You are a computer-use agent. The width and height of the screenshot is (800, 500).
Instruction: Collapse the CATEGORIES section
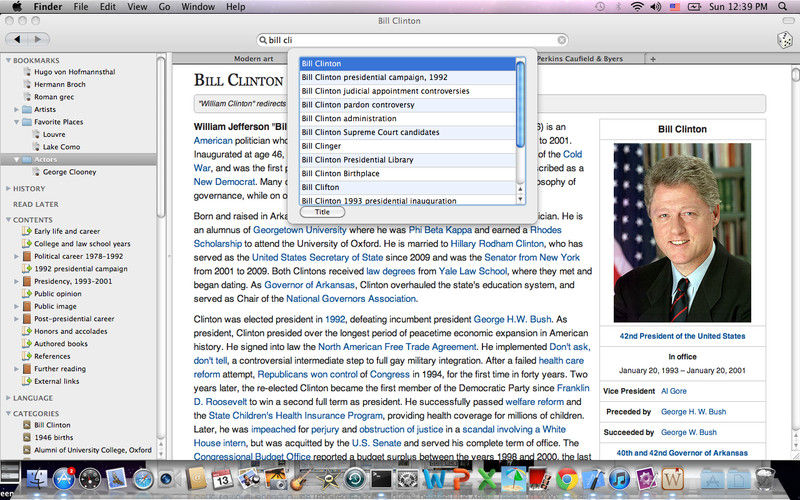click(8, 413)
